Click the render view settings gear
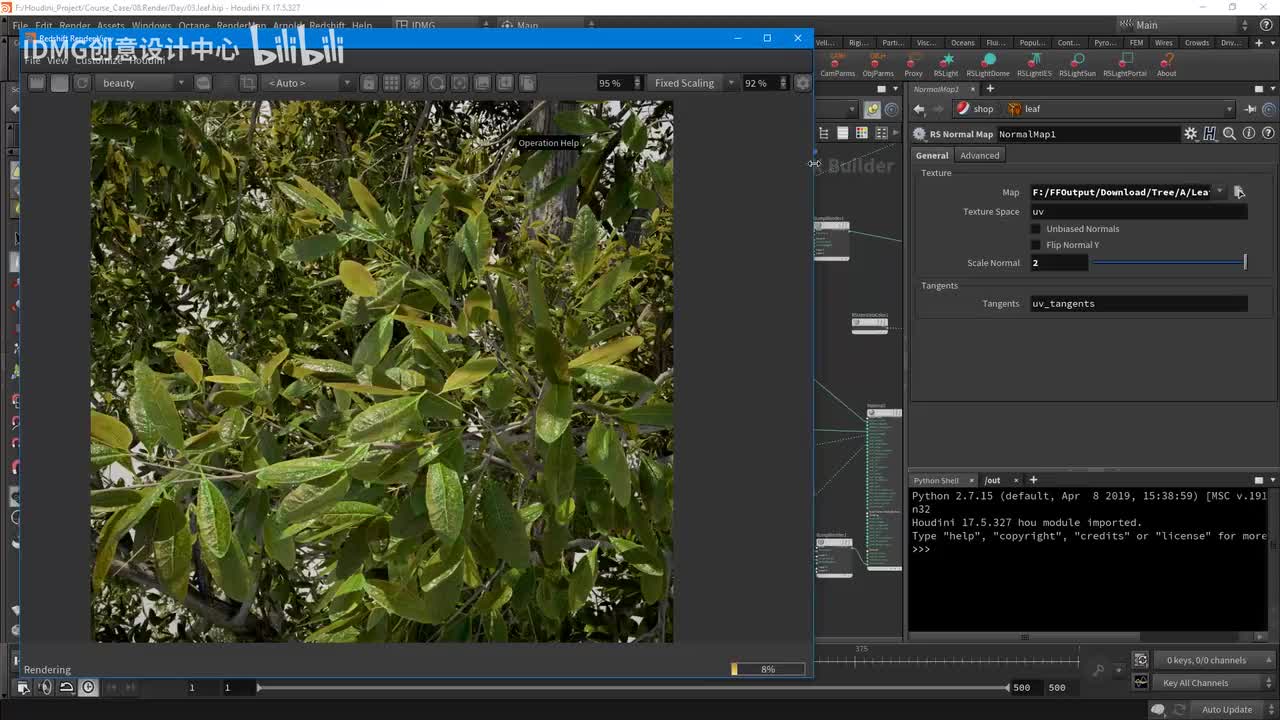Viewport: 1280px width, 720px height. coord(802,83)
